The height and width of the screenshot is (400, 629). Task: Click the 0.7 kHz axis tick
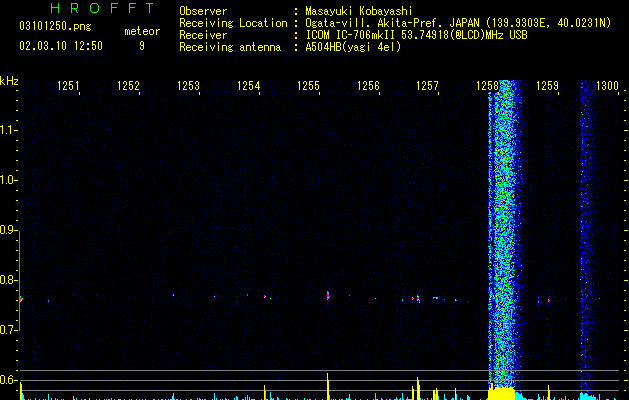click(x=8, y=330)
